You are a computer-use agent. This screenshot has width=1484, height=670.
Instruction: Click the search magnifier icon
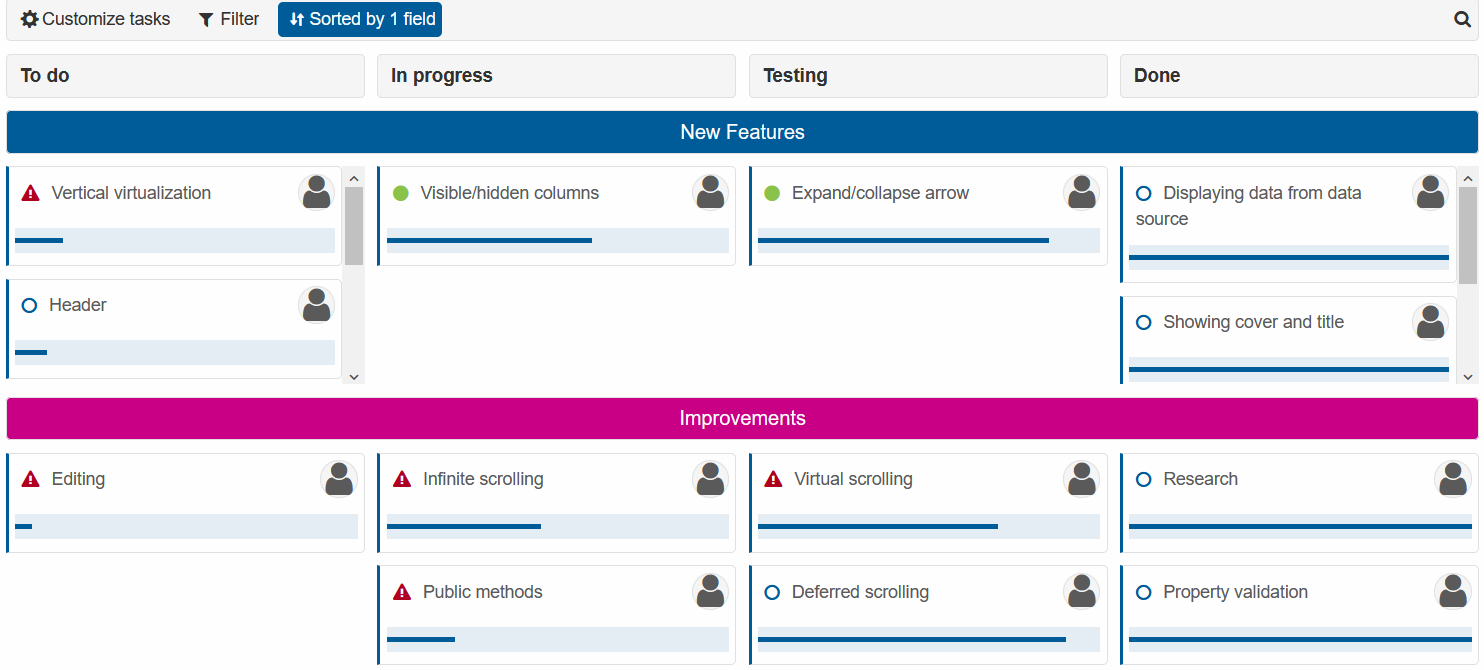coord(1462,20)
